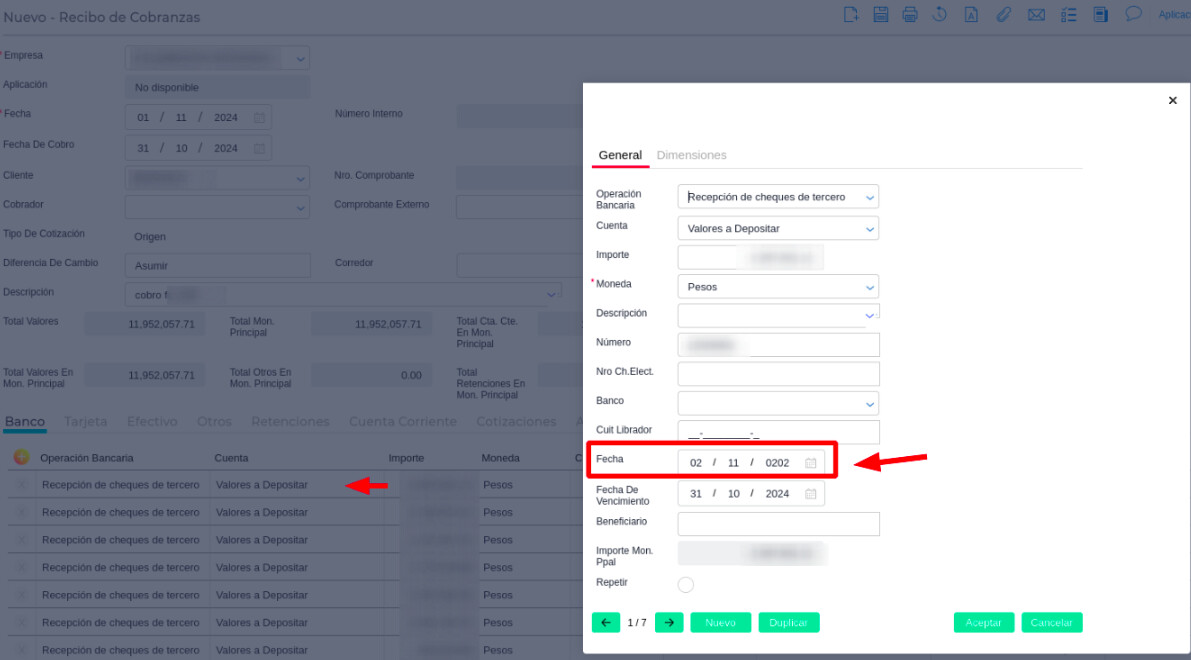
Task: Go to previous record with left arrow
Action: pos(605,622)
